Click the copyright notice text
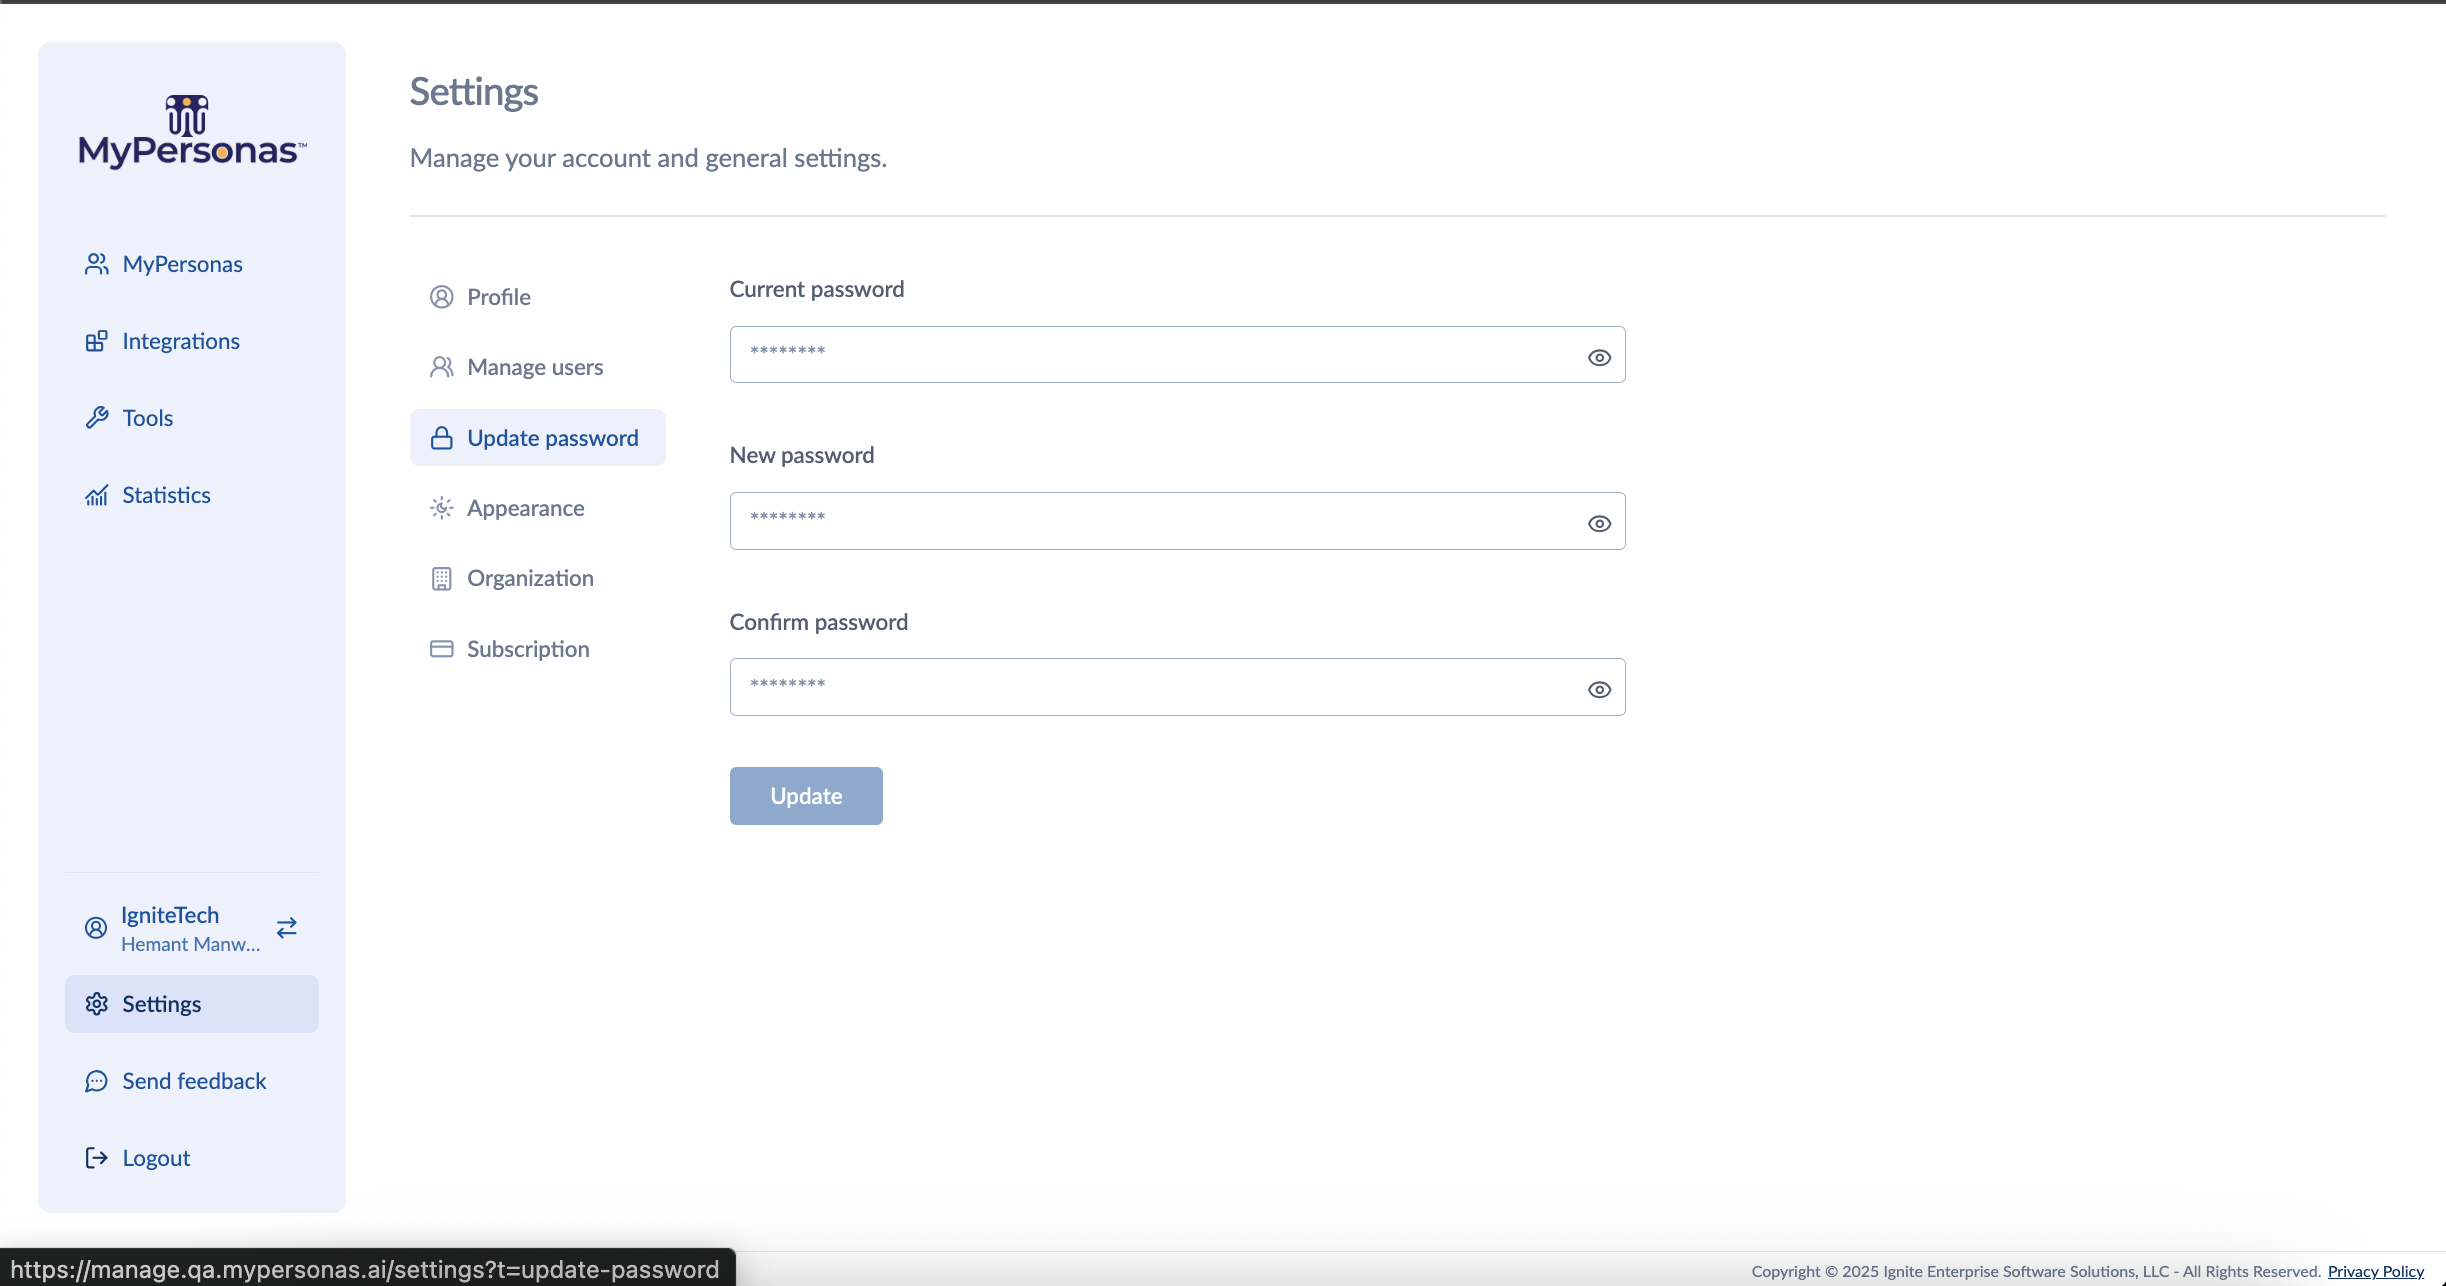Image resolution: width=2446 pixels, height=1286 pixels. (x=2036, y=1272)
